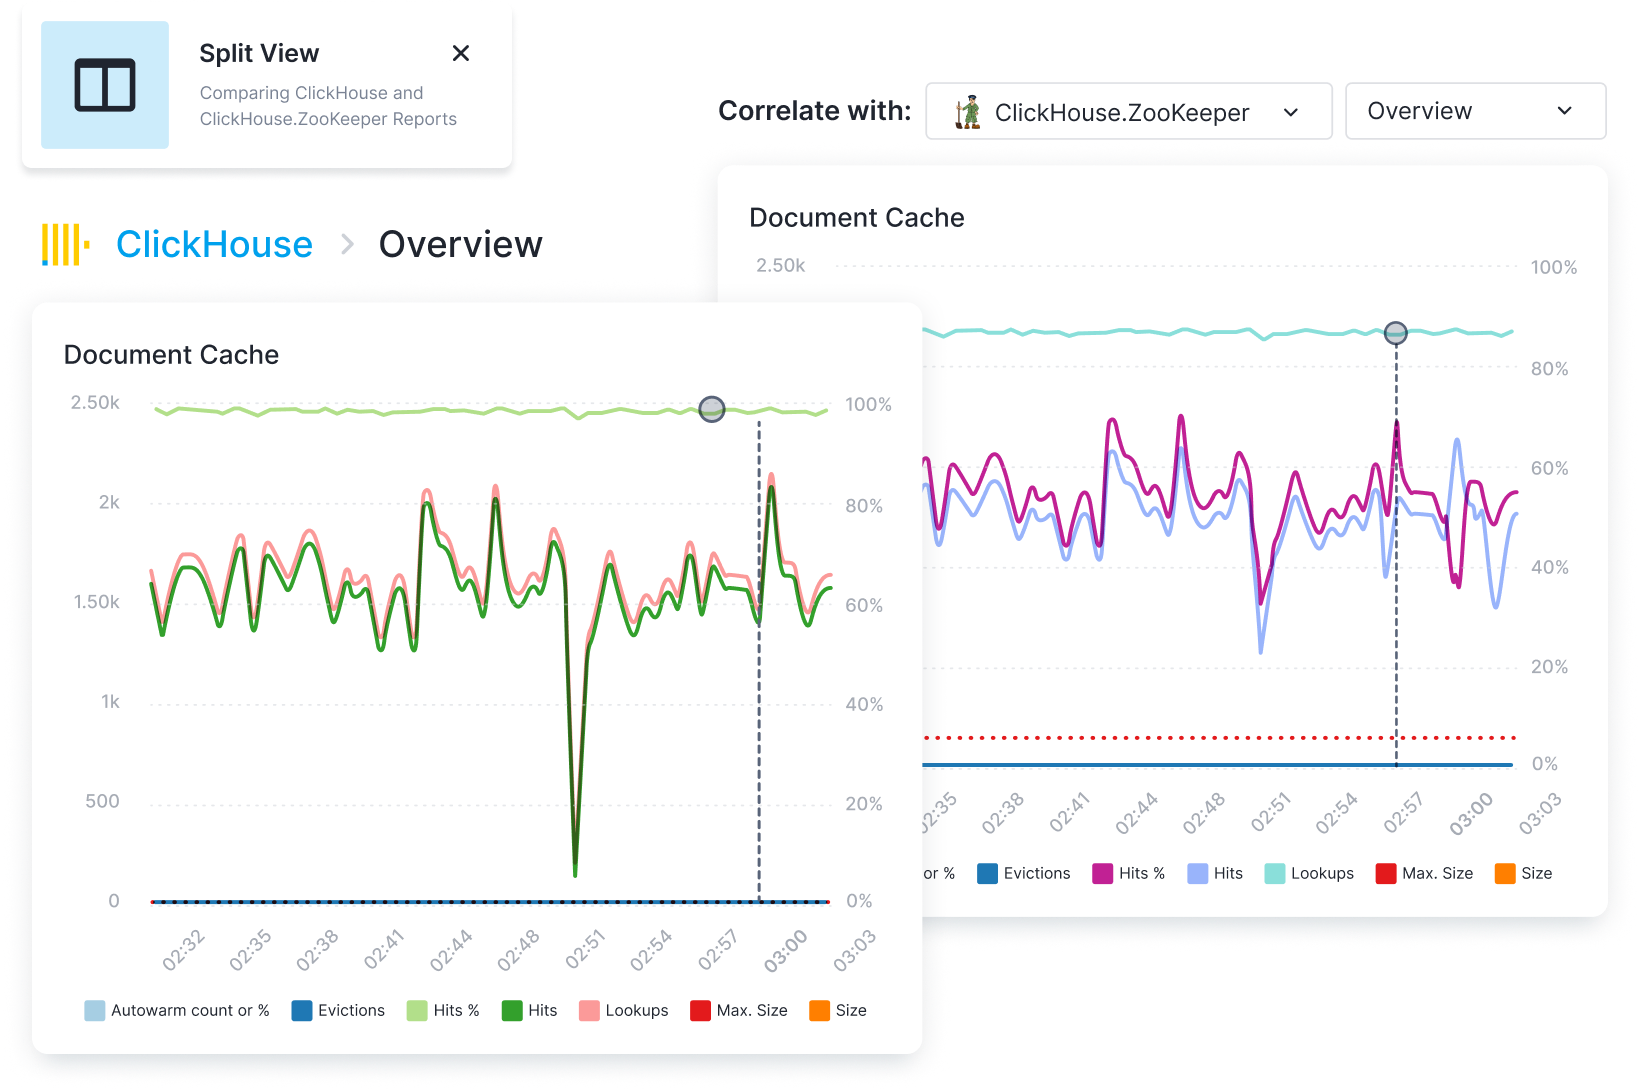The height and width of the screenshot is (1091, 1638).
Task: Toggle Evictions series in left chart legend
Action: (338, 1010)
